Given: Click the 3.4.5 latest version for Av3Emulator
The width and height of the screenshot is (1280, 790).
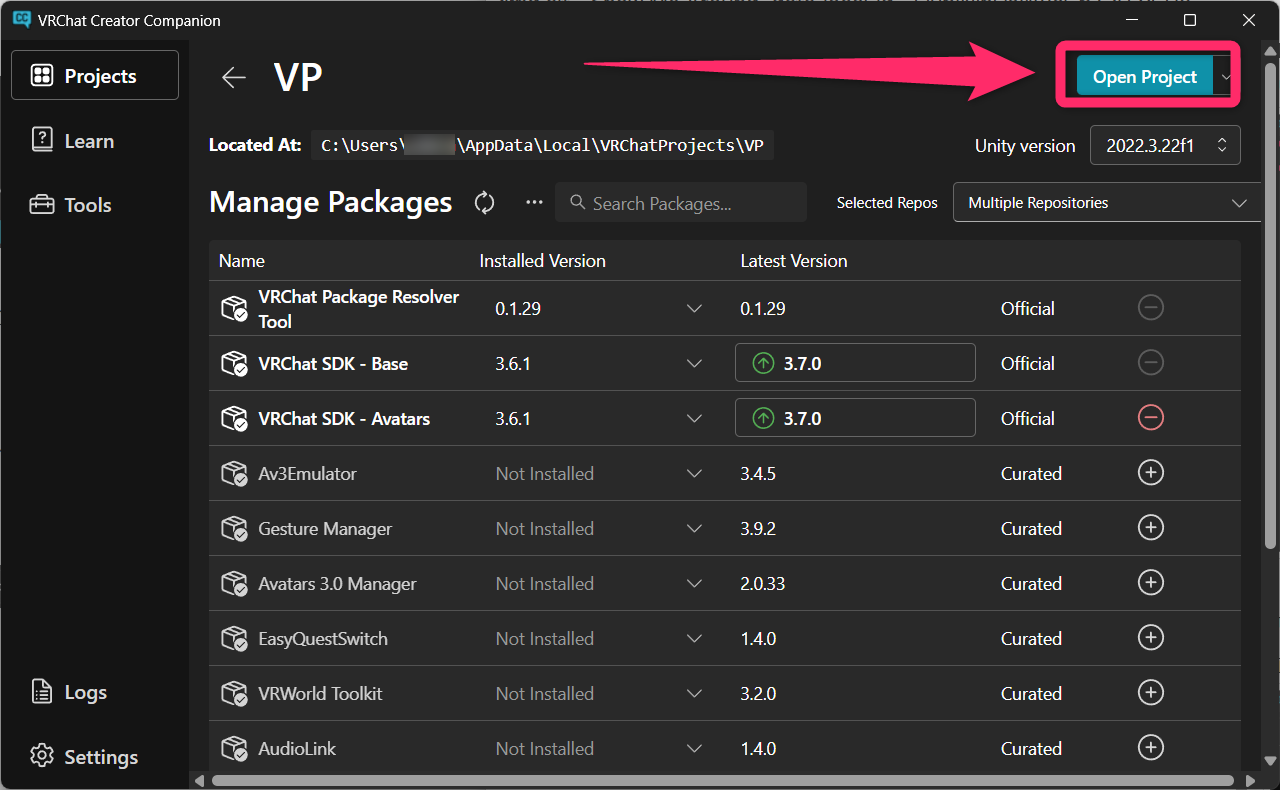Looking at the screenshot, I should (x=758, y=474).
